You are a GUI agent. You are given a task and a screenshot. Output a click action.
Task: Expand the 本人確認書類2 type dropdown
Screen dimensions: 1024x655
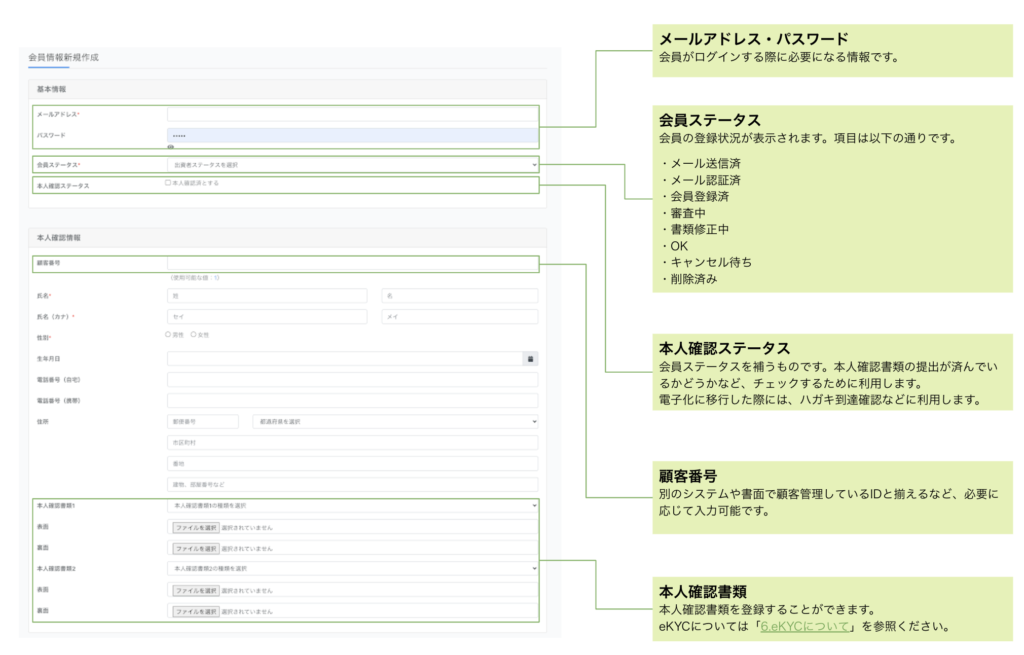click(x=352, y=568)
